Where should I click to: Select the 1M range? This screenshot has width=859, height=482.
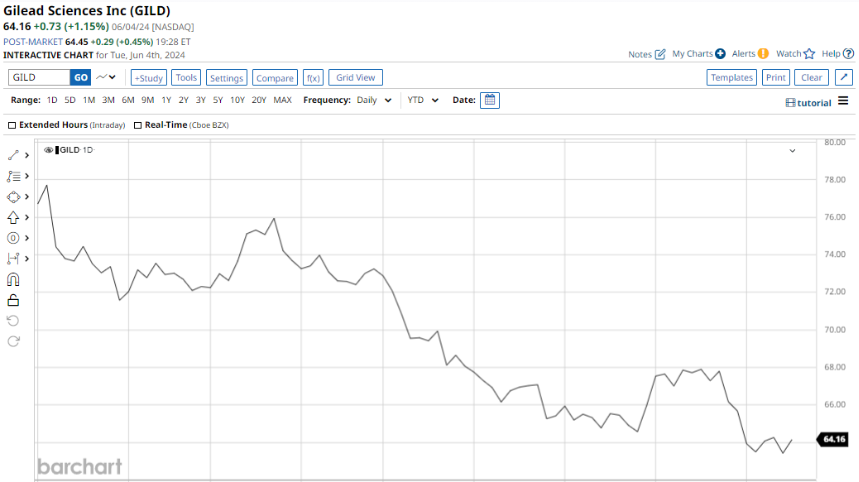pos(89,100)
